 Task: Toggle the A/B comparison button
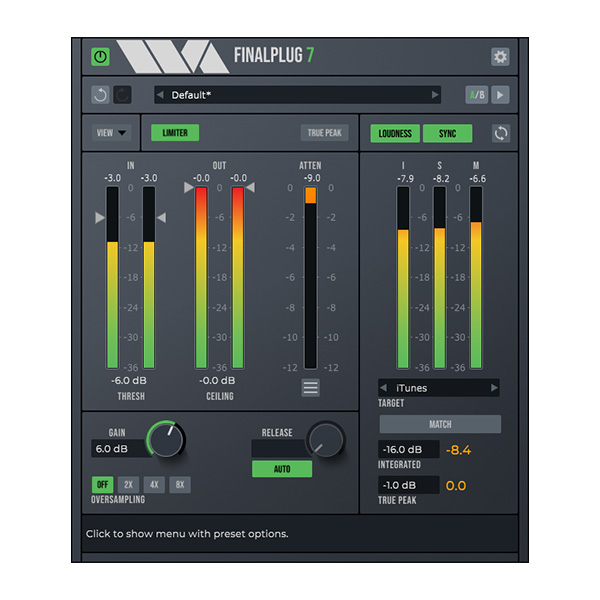tap(477, 95)
